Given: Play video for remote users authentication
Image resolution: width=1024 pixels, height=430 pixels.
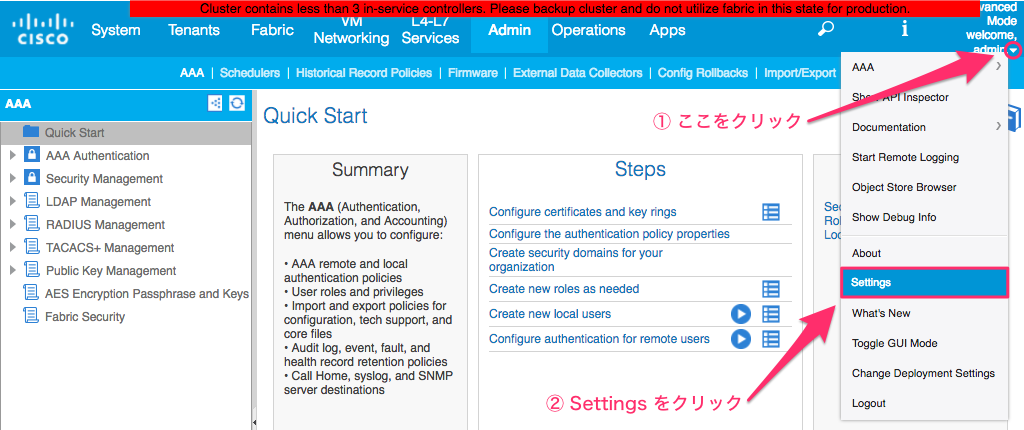Looking at the screenshot, I should pos(740,339).
